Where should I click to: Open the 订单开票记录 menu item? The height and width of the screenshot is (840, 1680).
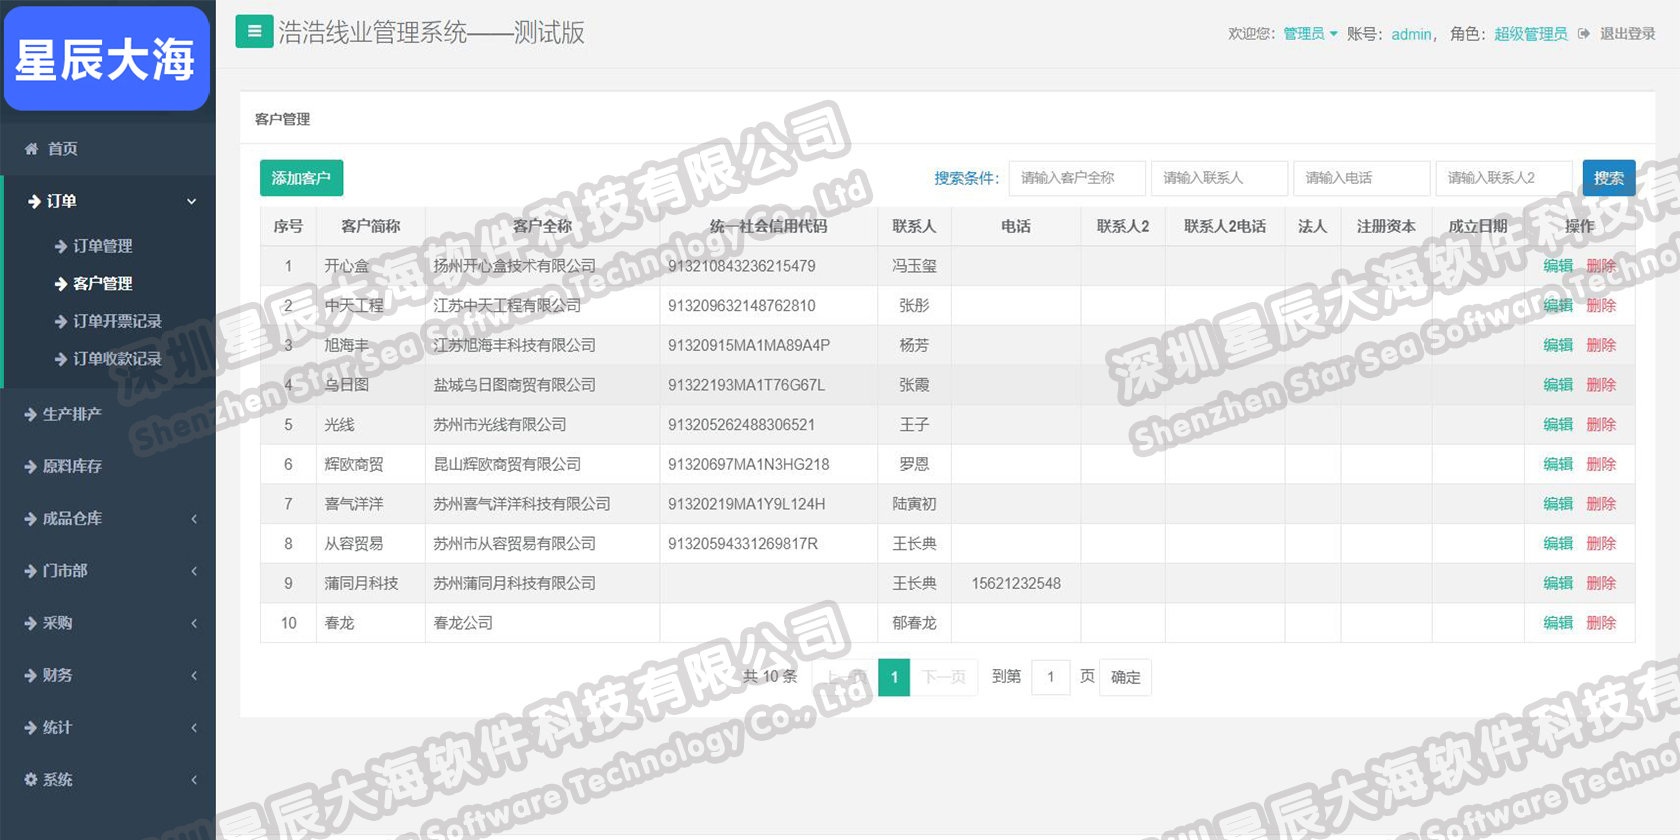(117, 321)
